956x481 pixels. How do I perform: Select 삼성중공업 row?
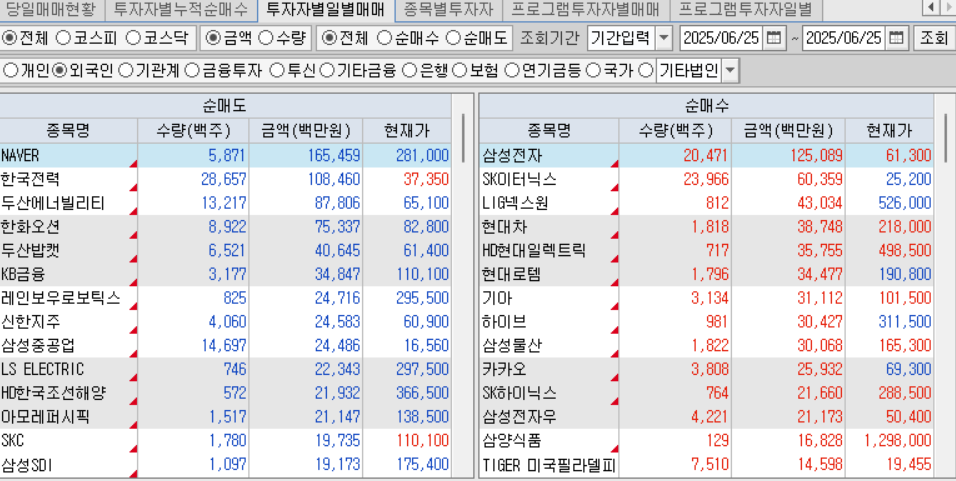coord(225,346)
